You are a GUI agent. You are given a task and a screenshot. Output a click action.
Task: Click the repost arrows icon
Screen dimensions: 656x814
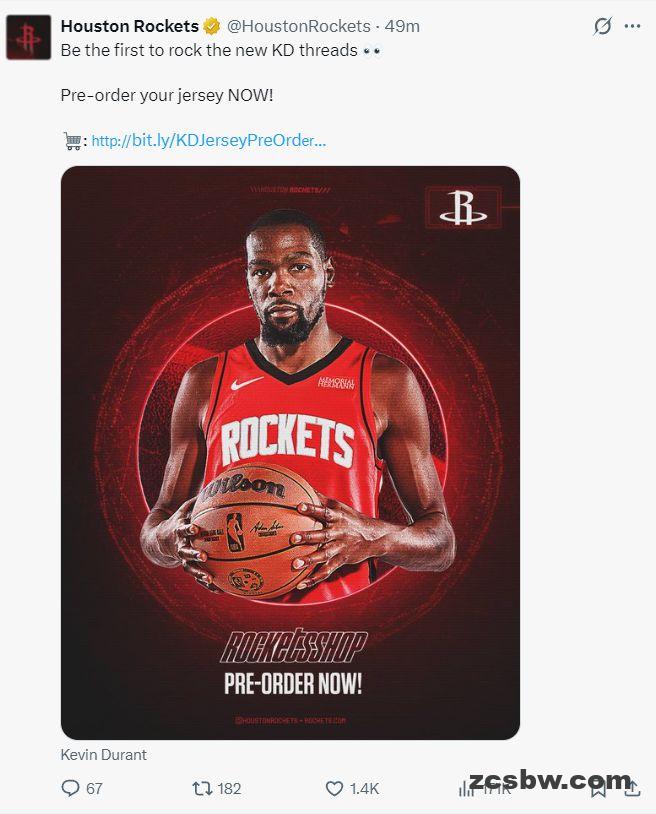click(202, 789)
